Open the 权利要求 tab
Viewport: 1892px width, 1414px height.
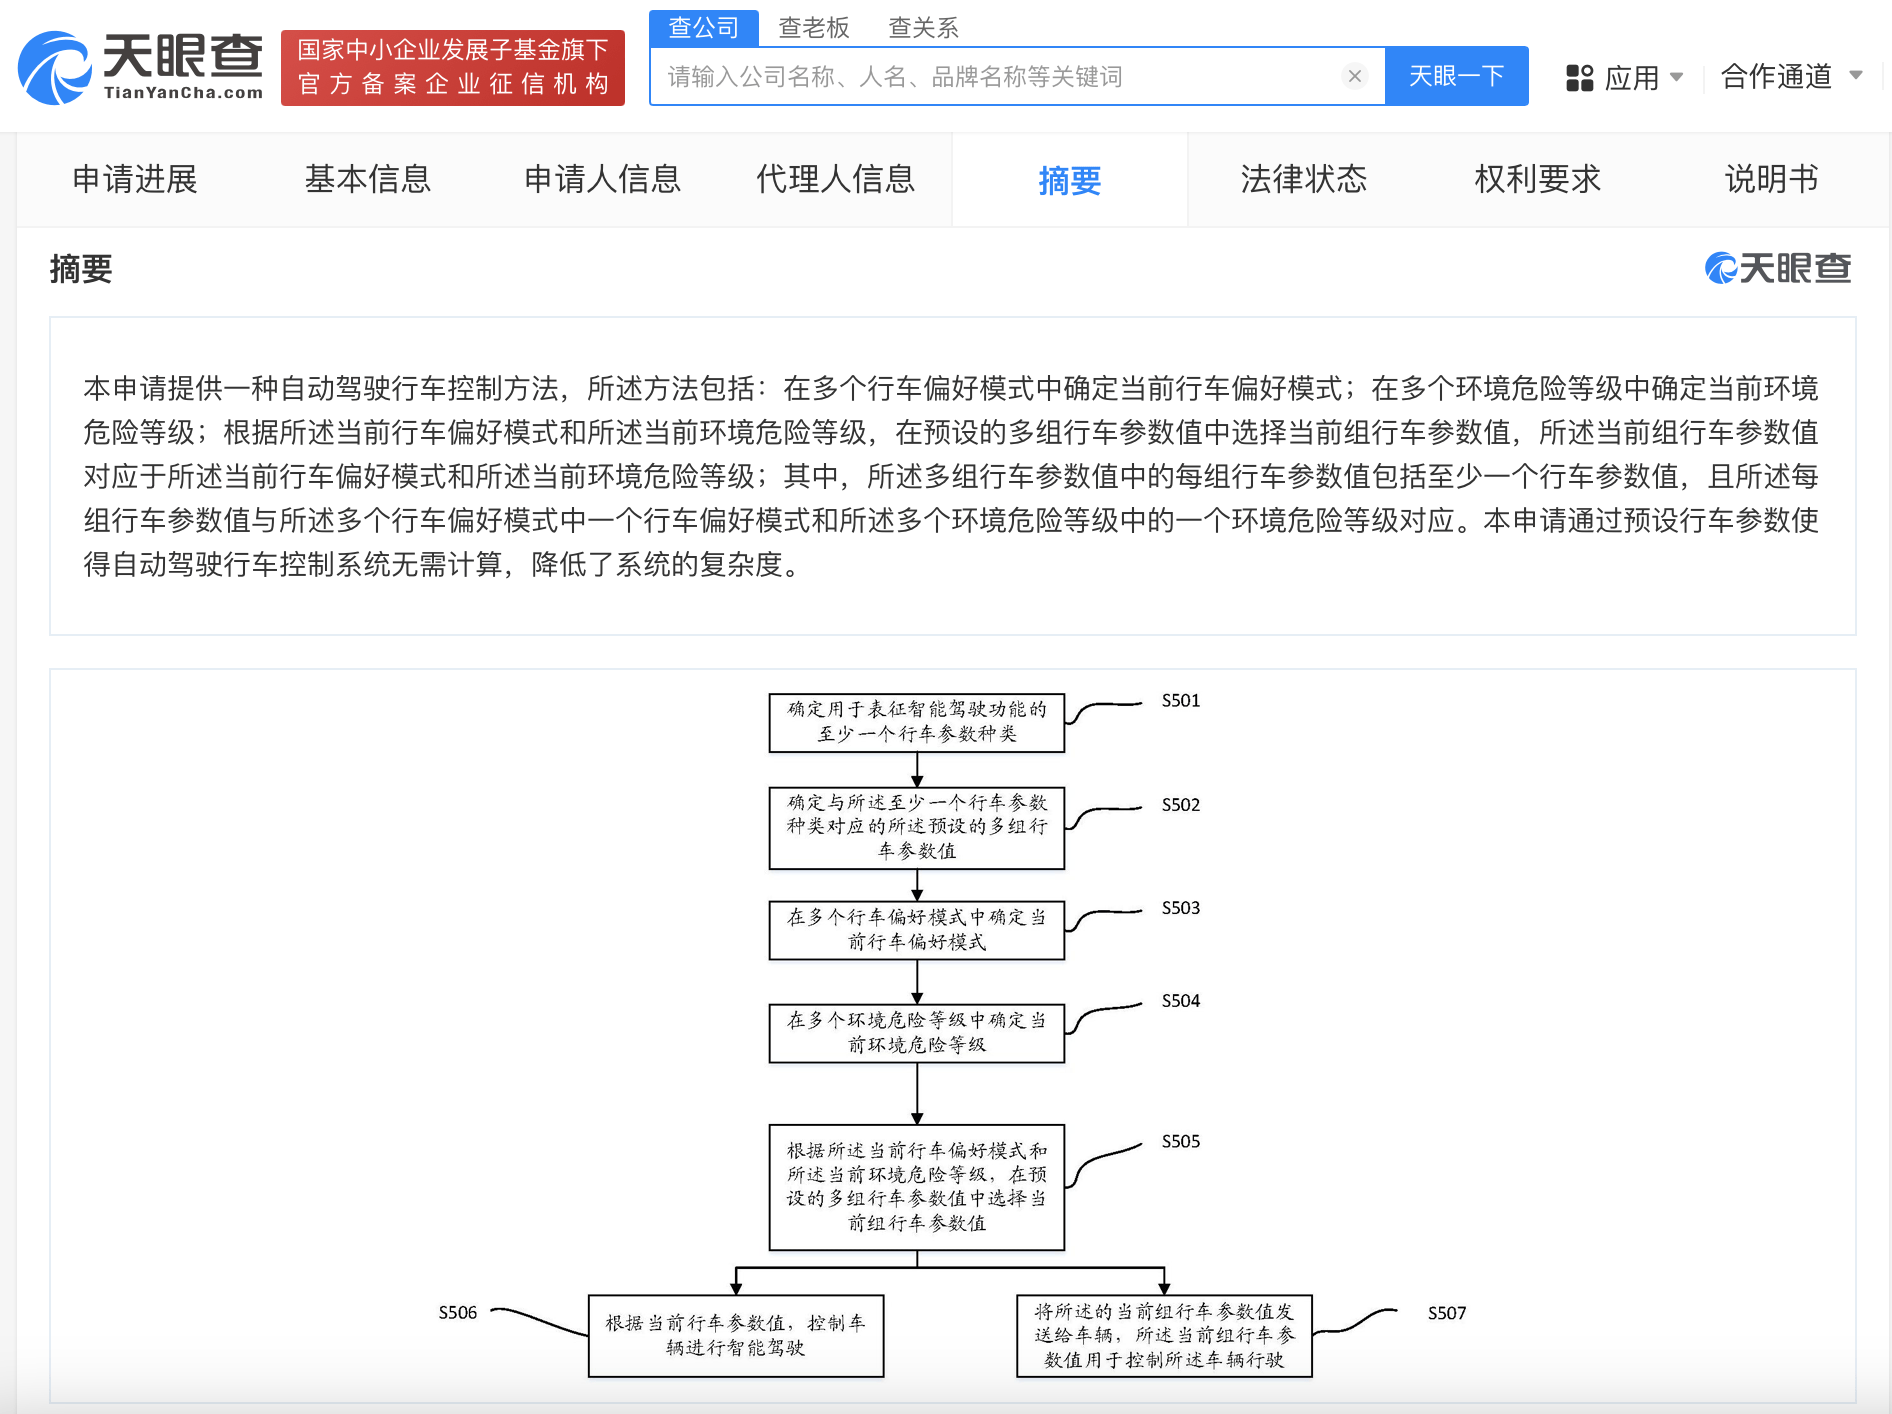pos(1537,179)
